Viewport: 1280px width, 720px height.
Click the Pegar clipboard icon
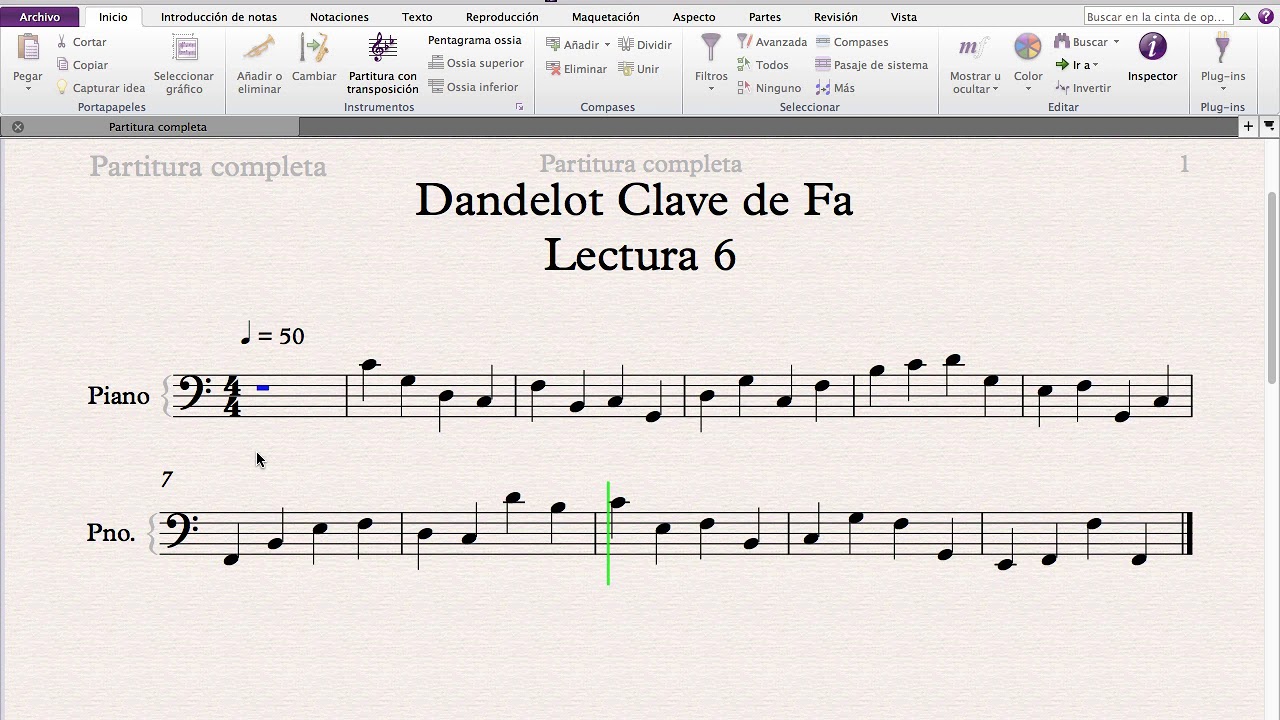tap(28, 49)
